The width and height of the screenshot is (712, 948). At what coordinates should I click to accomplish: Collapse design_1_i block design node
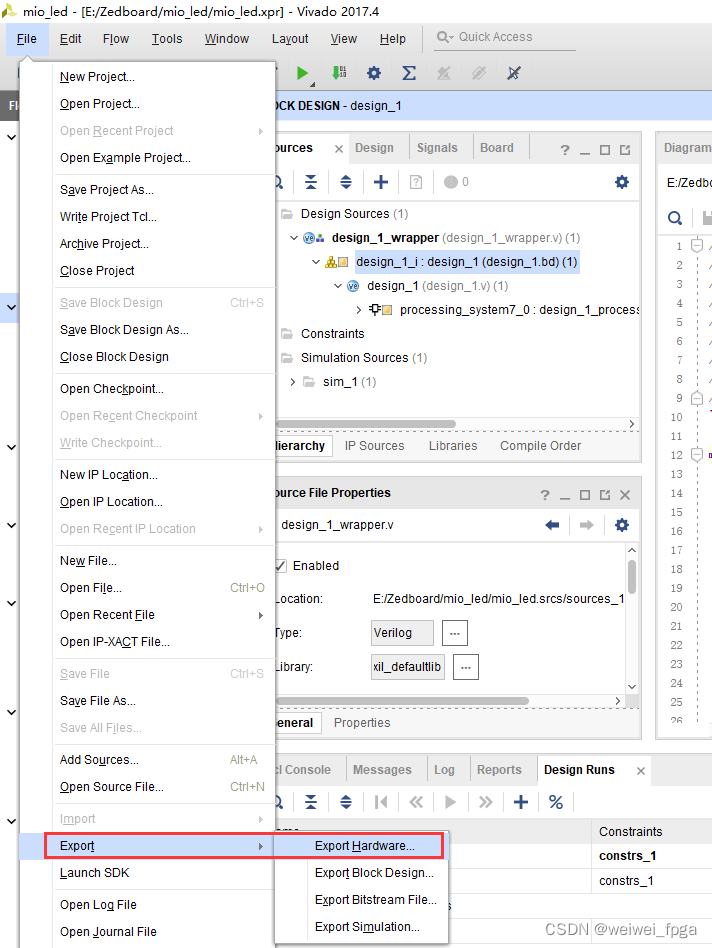pyautogui.click(x=316, y=262)
